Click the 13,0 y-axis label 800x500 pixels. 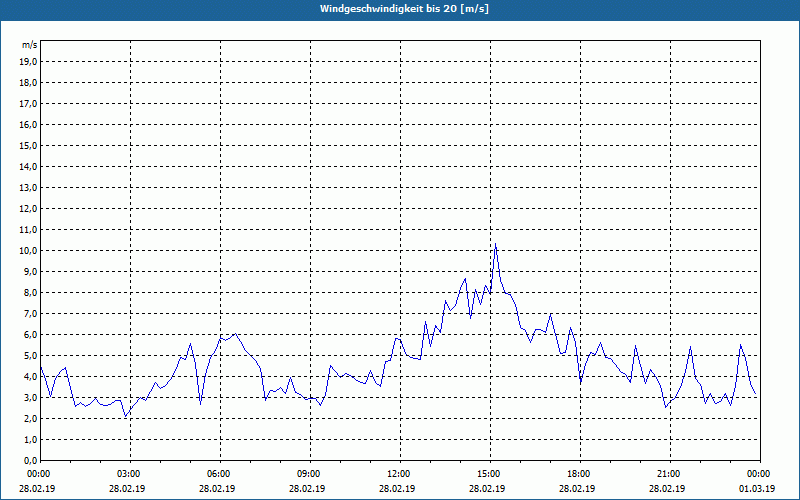point(28,188)
